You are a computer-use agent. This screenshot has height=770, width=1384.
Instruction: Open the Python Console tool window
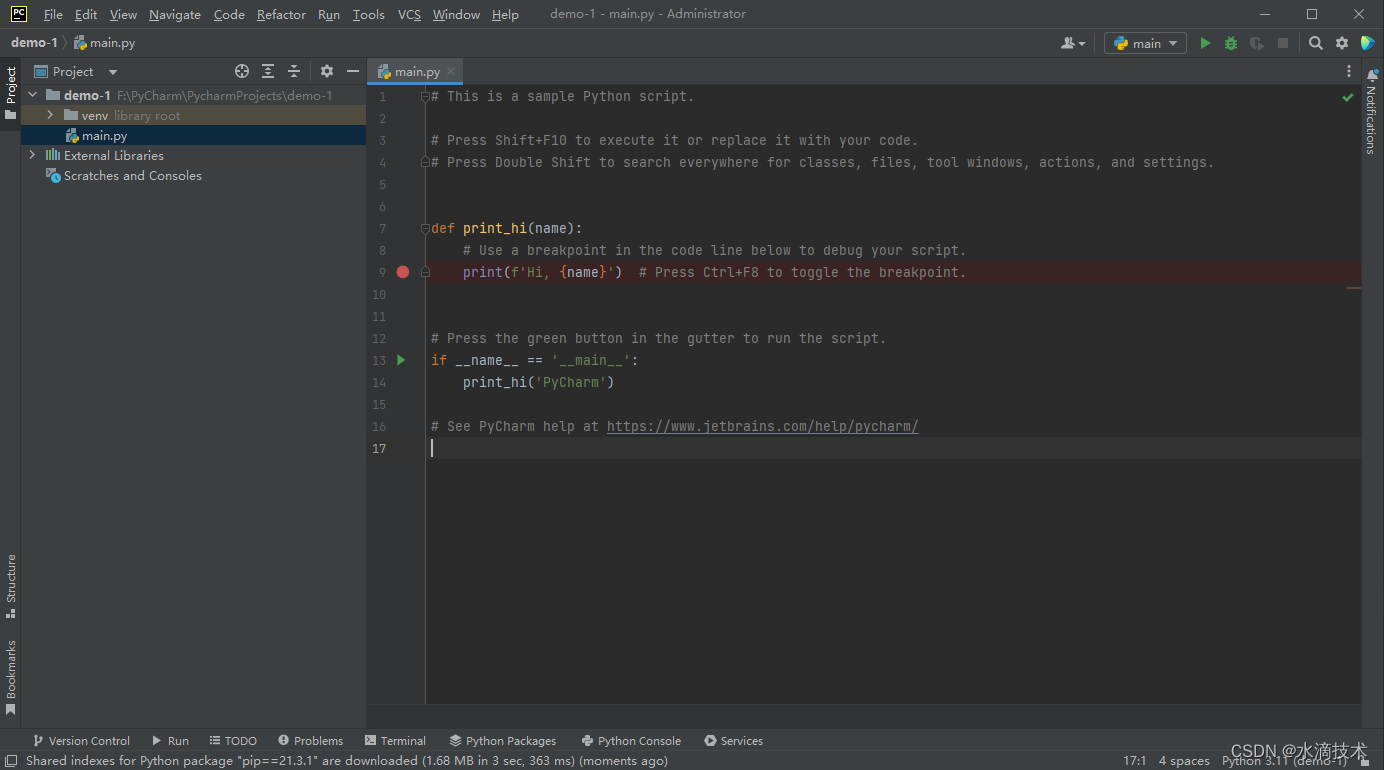tap(631, 741)
